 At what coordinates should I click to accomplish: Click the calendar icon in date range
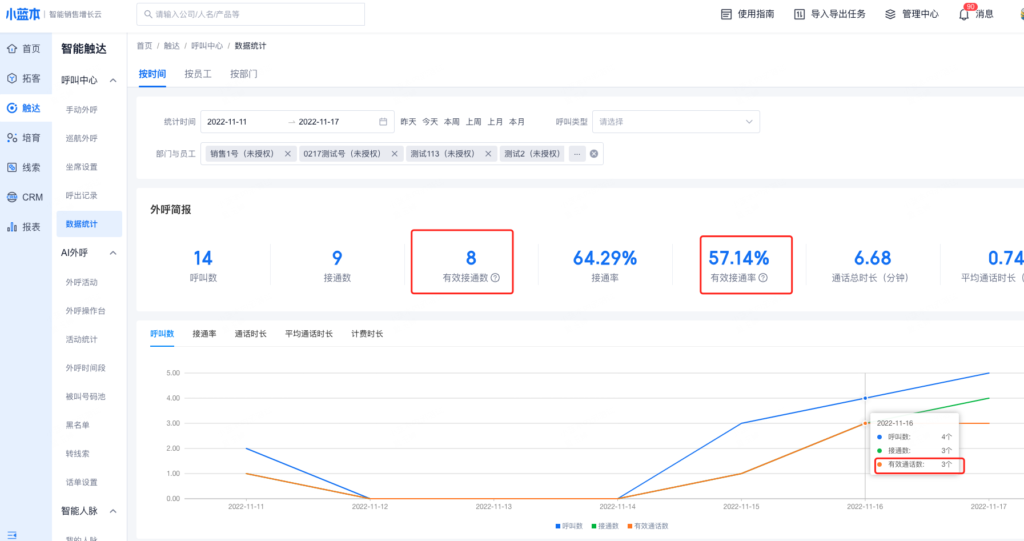click(x=383, y=122)
